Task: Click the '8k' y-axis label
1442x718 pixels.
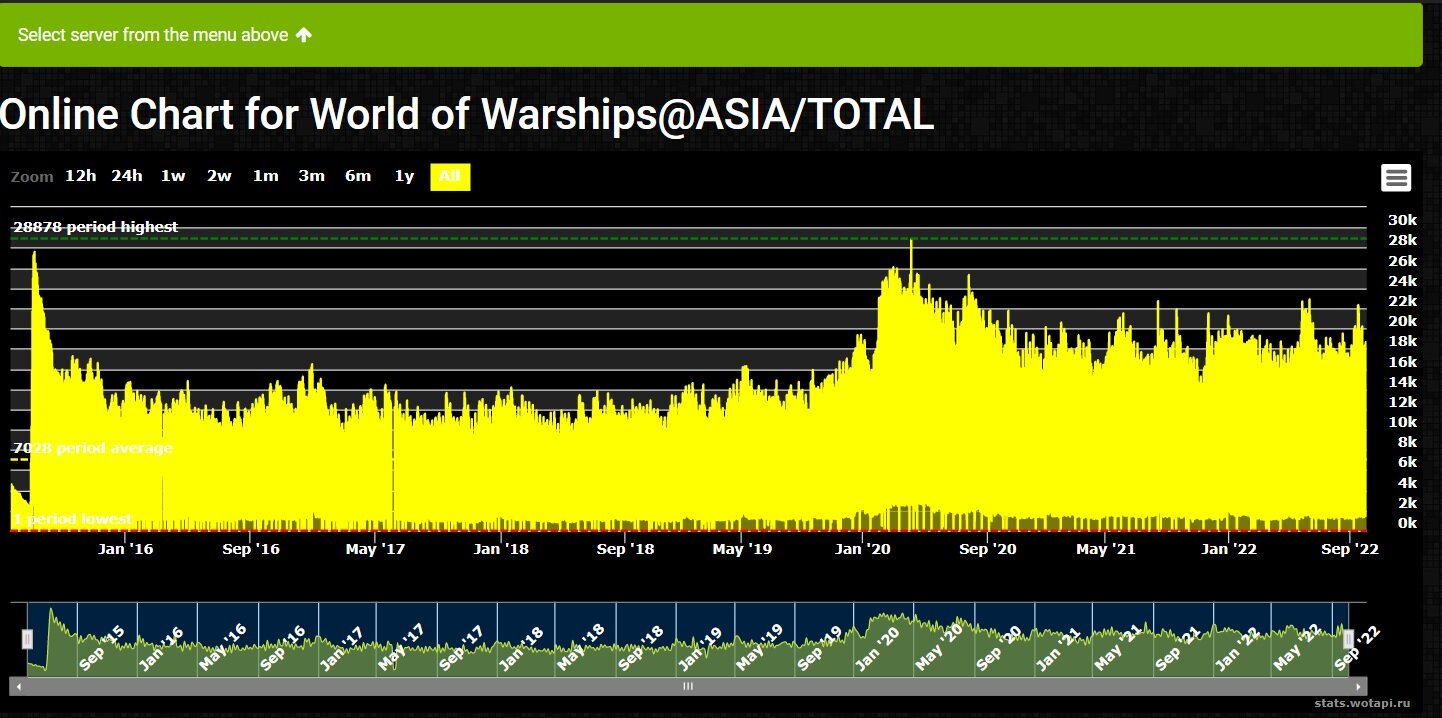Action: 1407,442
